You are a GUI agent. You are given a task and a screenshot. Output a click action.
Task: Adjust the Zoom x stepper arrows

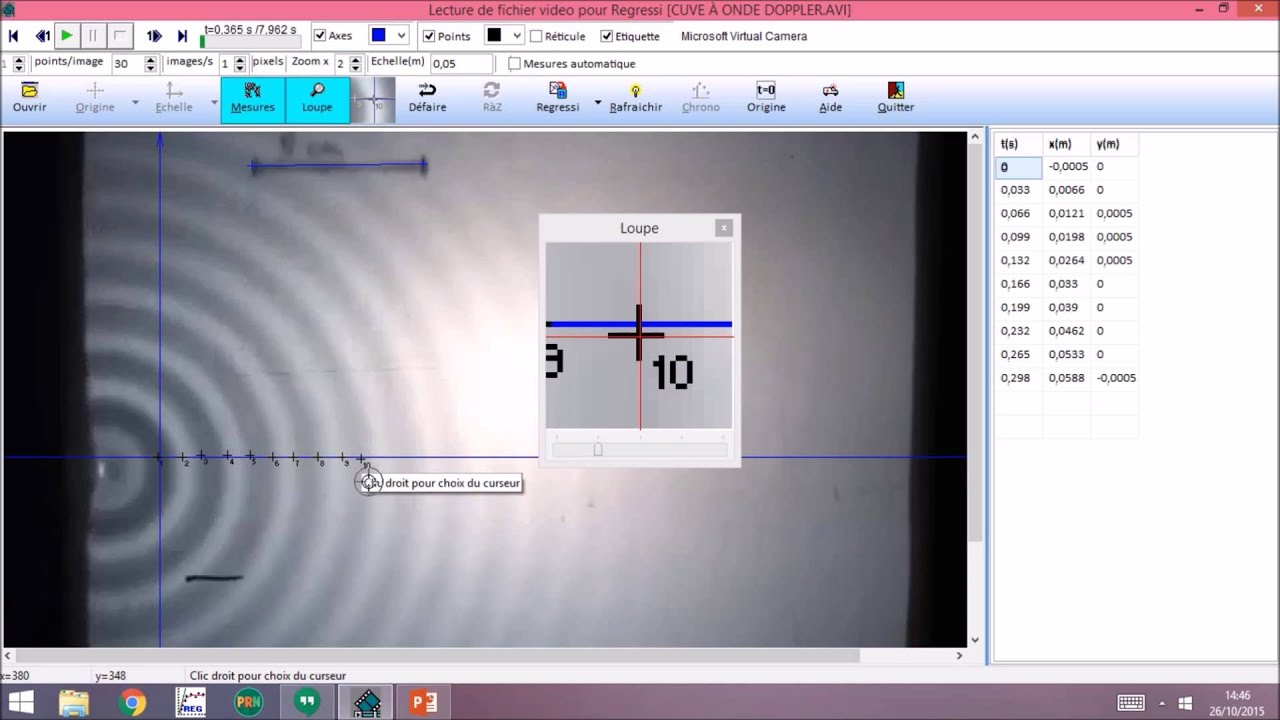pos(355,63)
